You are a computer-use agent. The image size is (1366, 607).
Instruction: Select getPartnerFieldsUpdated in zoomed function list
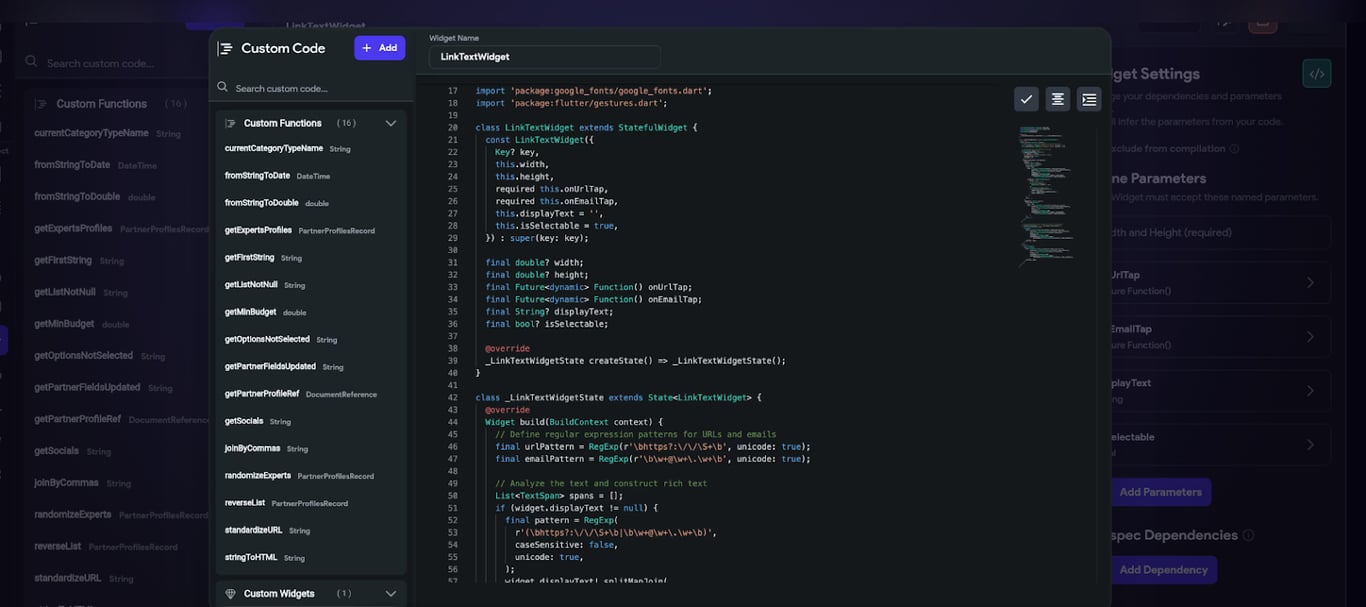[270, 366]
